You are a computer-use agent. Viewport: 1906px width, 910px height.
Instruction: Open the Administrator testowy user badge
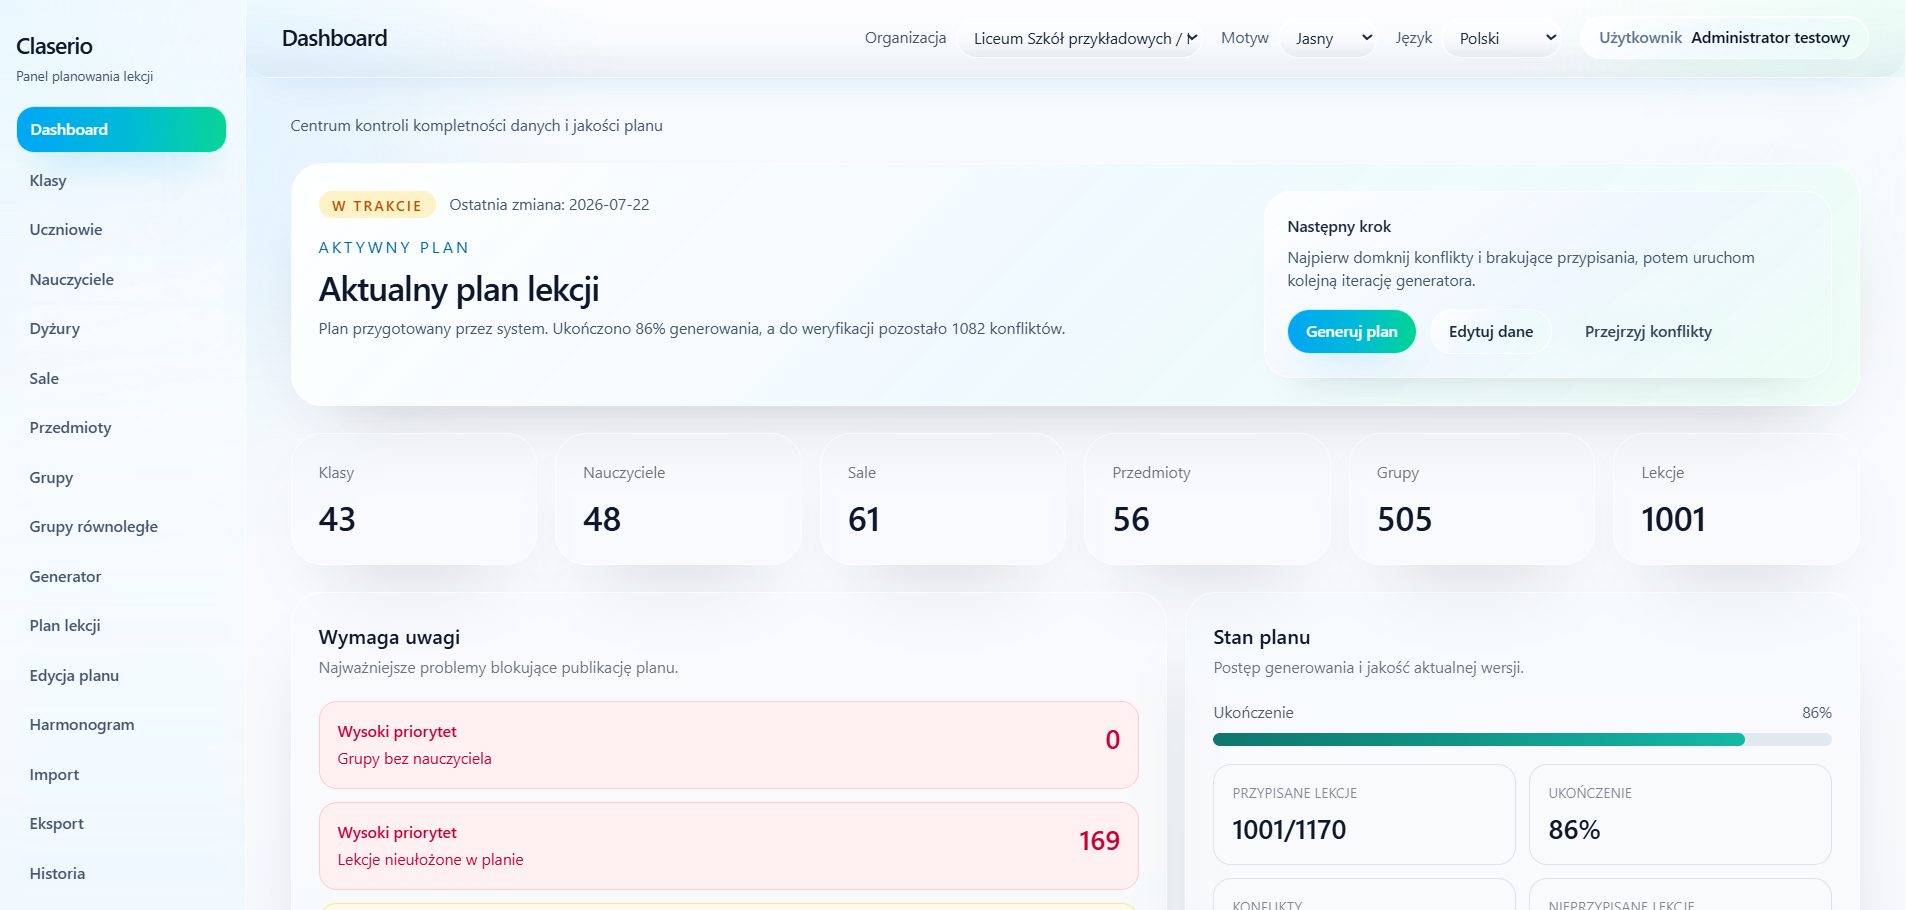click(1724, 38)
